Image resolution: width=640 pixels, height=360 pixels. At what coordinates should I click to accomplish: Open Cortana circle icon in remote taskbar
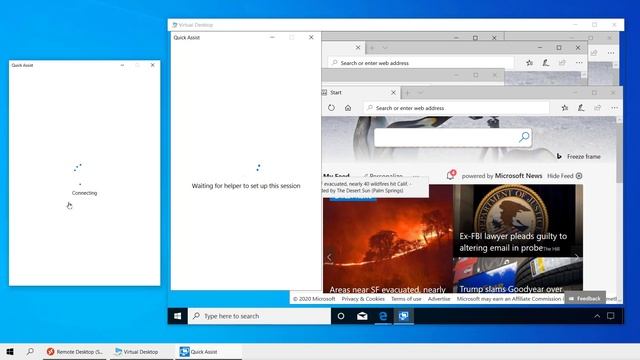[x=341, y=316]
